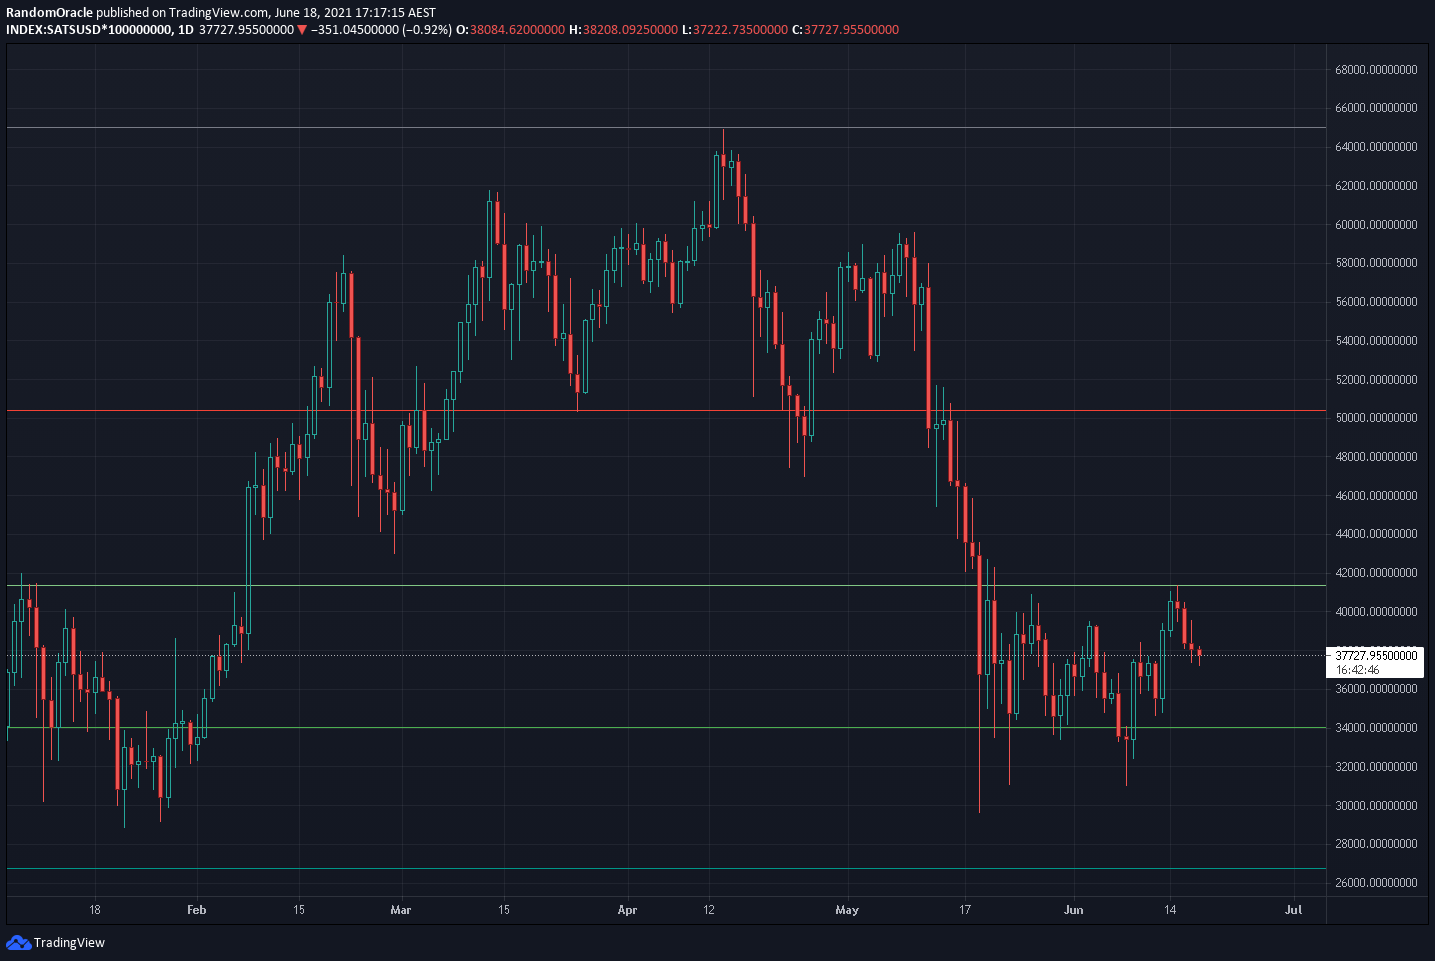Click the Feb label on time axis
1435x961 pixels.
tap(196, 910)
